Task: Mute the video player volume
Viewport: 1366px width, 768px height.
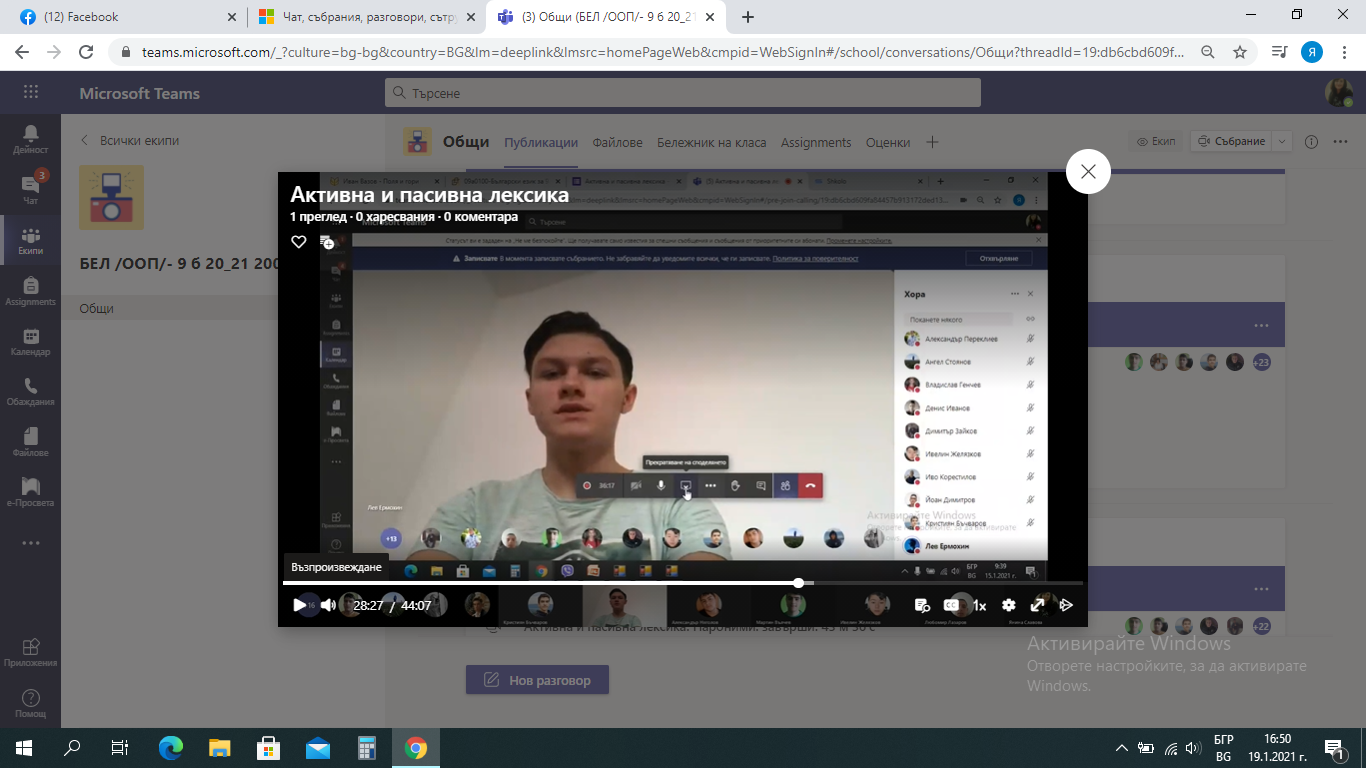Action: point(328,605)
